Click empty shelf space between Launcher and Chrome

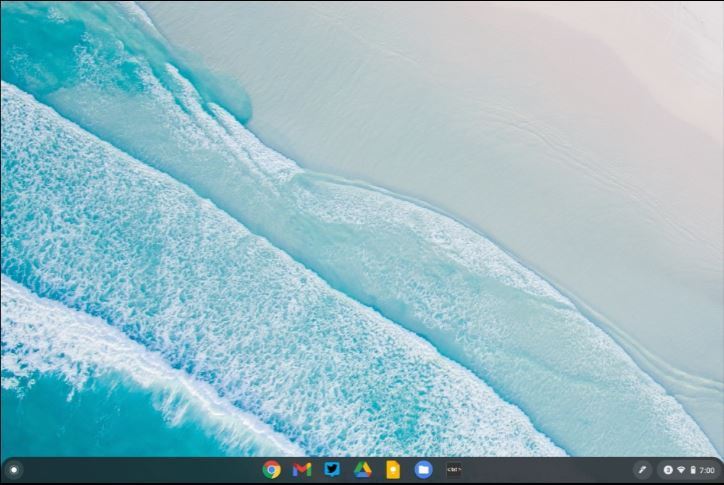[x=140, y=469]
